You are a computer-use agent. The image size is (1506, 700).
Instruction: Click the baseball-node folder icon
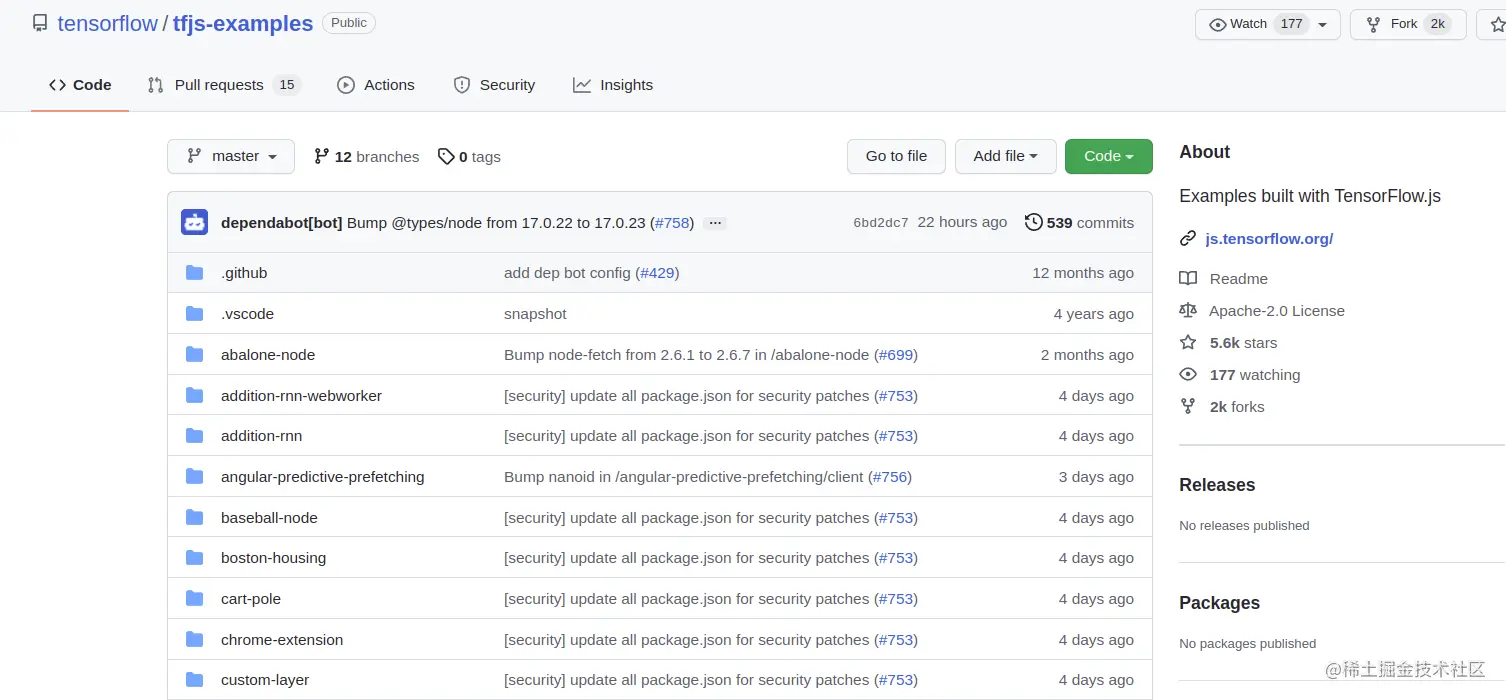[195, 517]
